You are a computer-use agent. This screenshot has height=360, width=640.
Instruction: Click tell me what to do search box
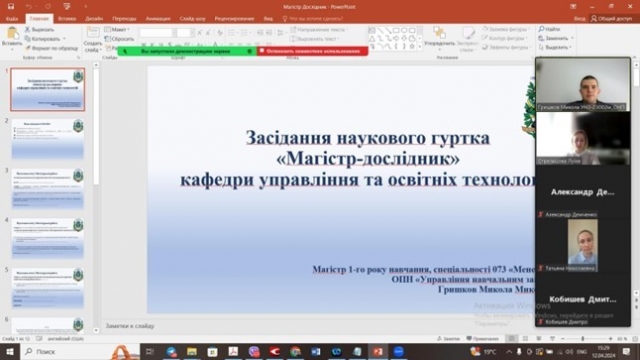tap(313, 19)
